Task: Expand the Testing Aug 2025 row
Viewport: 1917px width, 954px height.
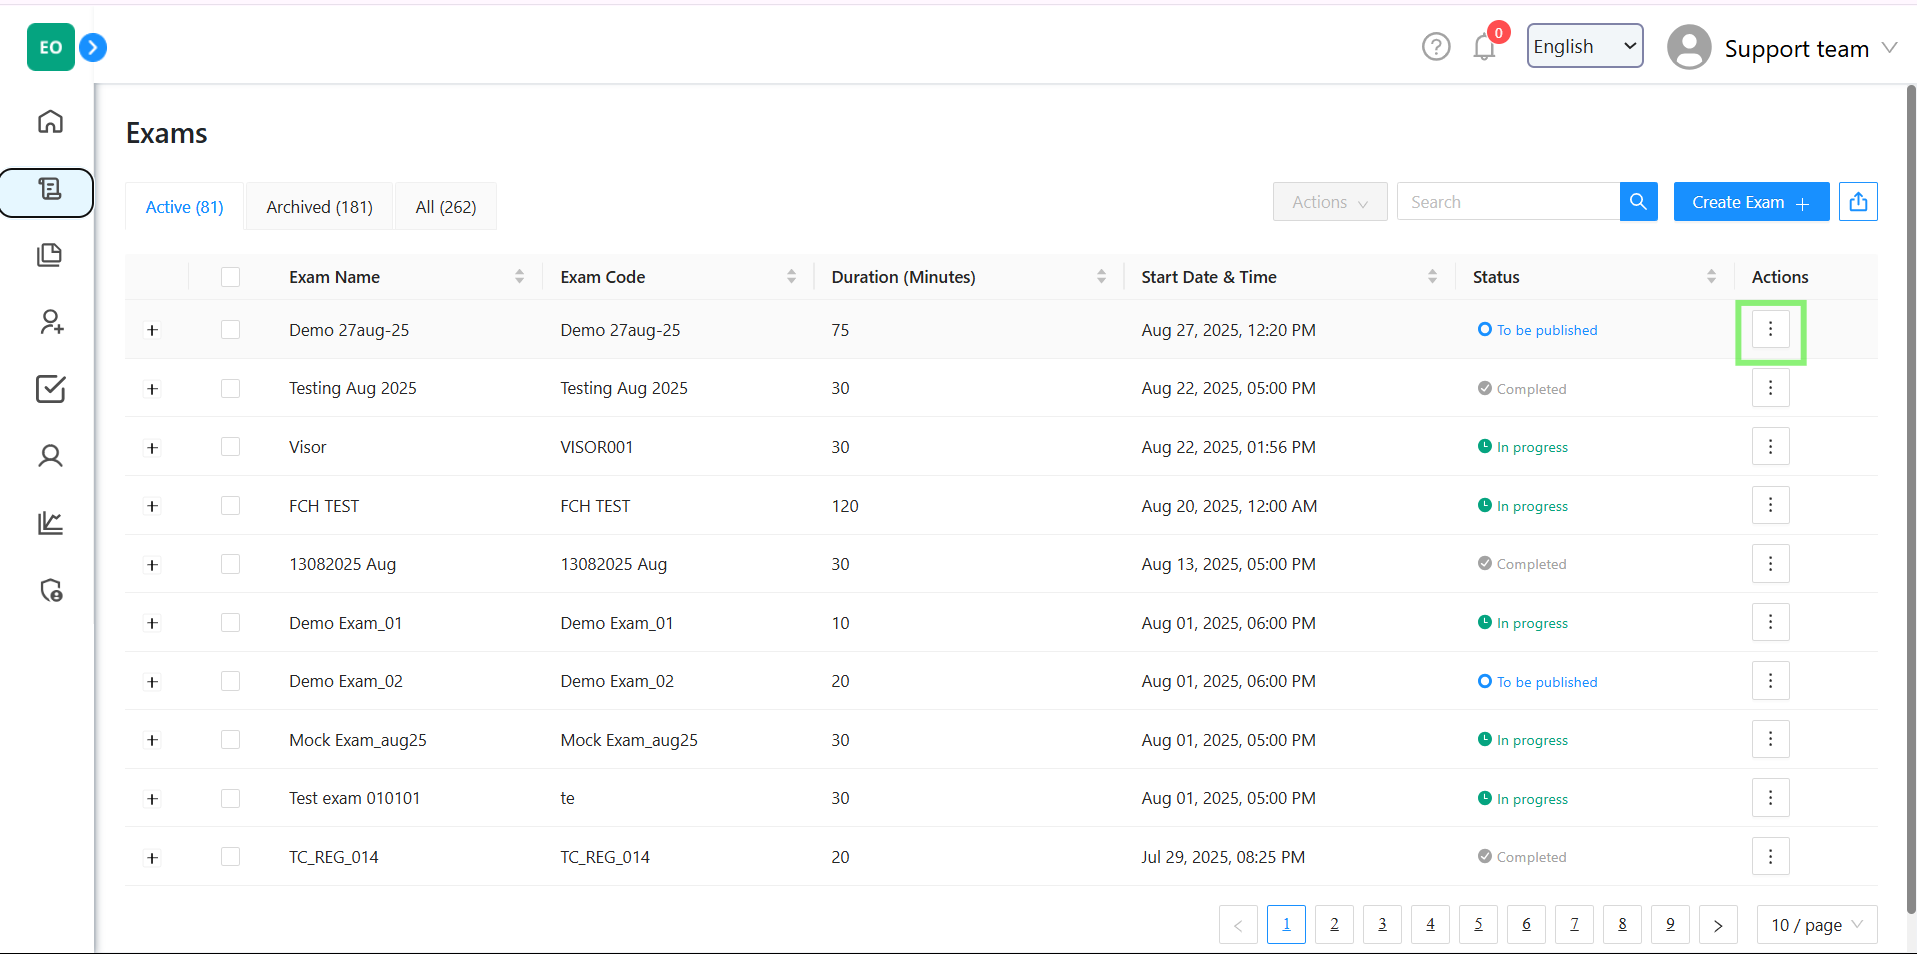Action: [152, 389]
